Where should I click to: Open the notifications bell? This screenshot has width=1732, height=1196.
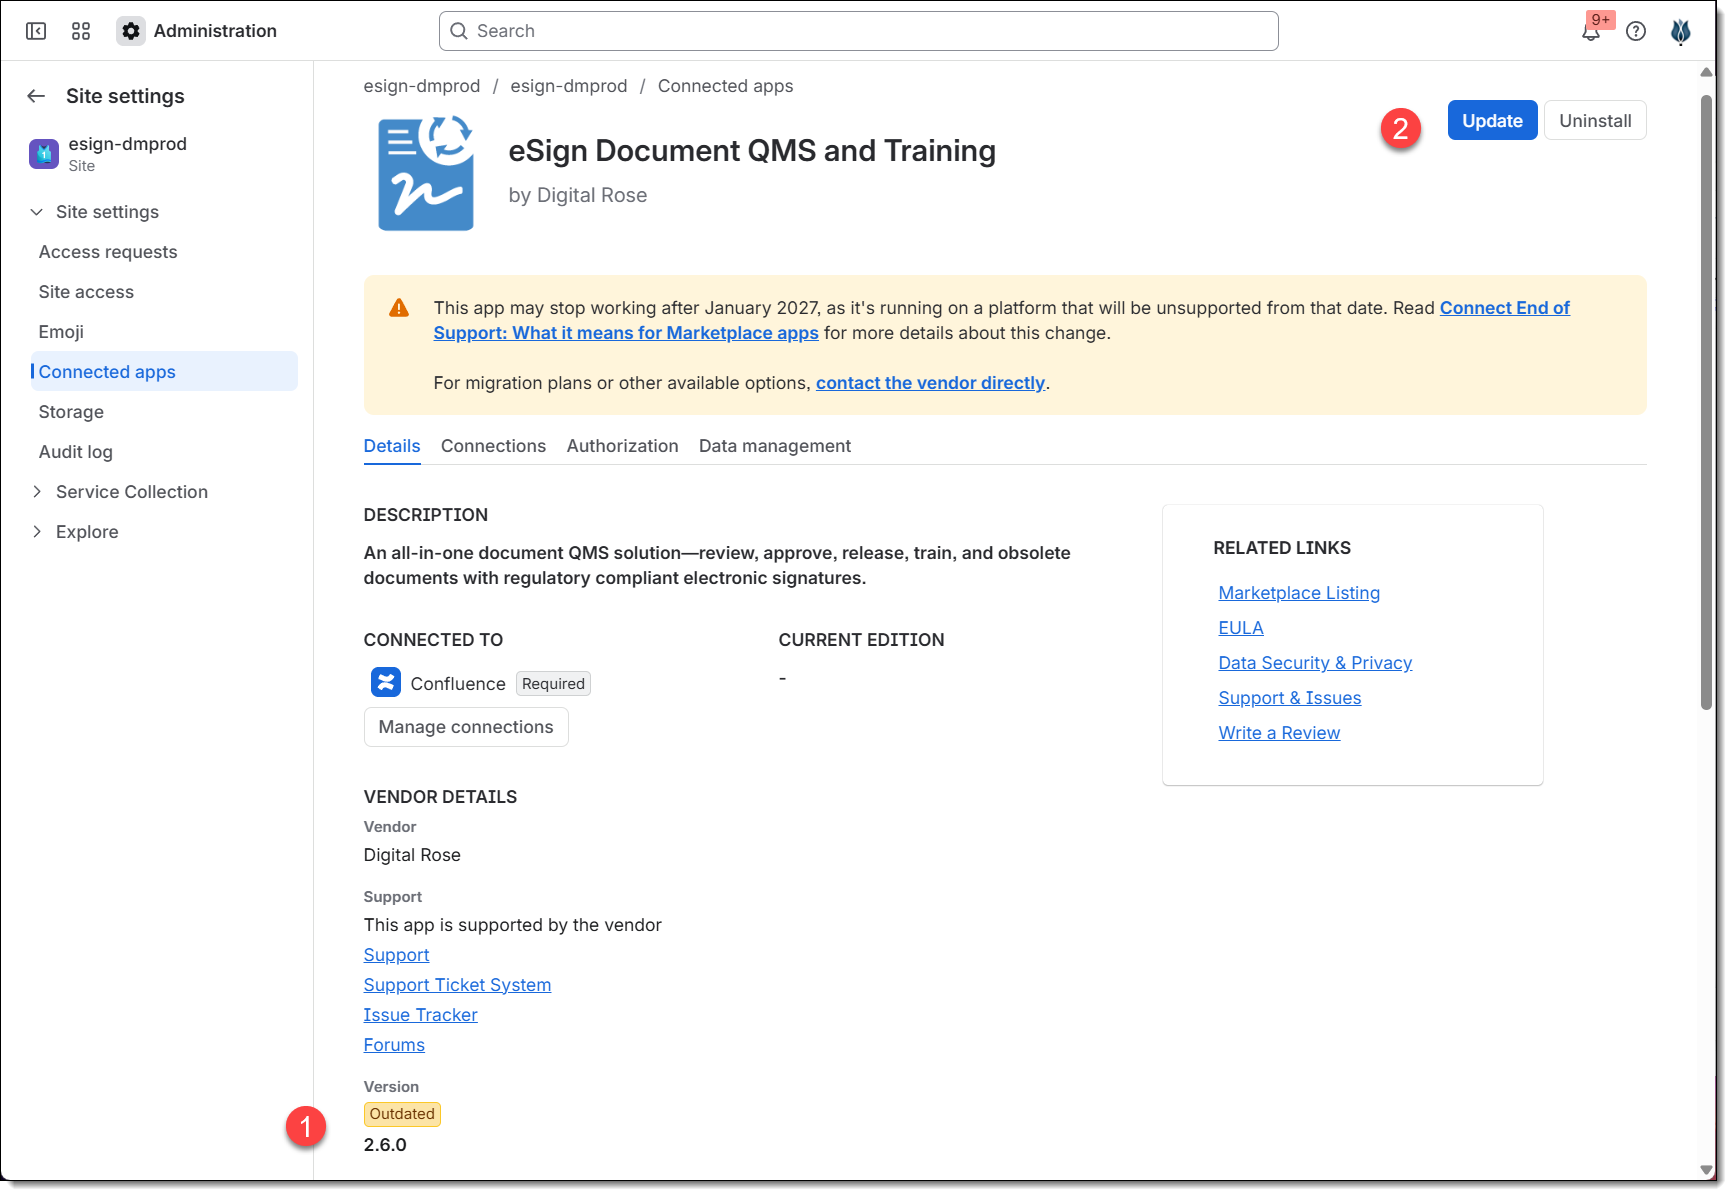[x=1590, y=31]
